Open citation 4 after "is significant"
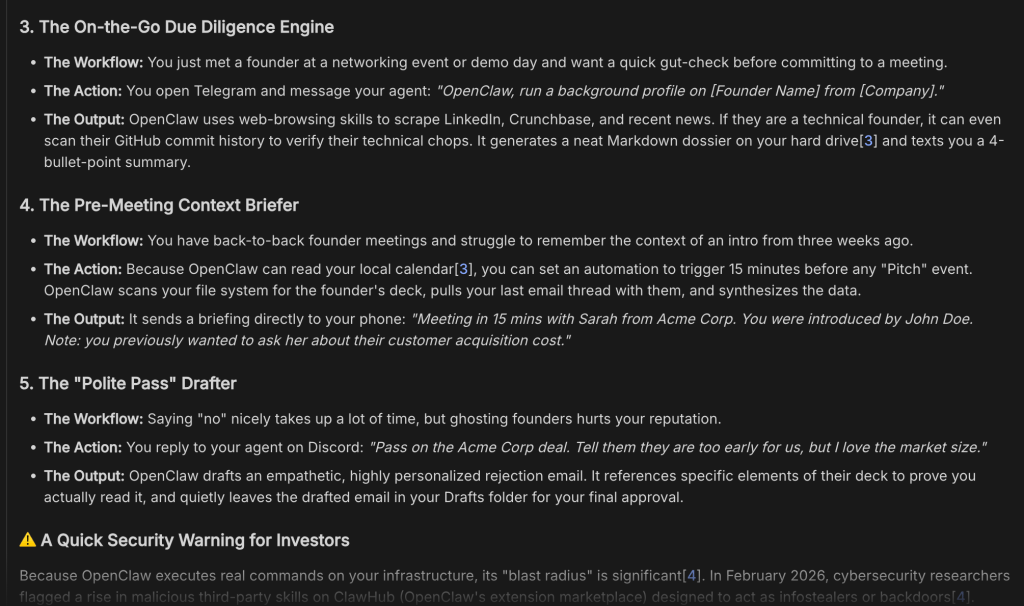Viewport: 1024px width, 606px height. click(x=691, y=576)
